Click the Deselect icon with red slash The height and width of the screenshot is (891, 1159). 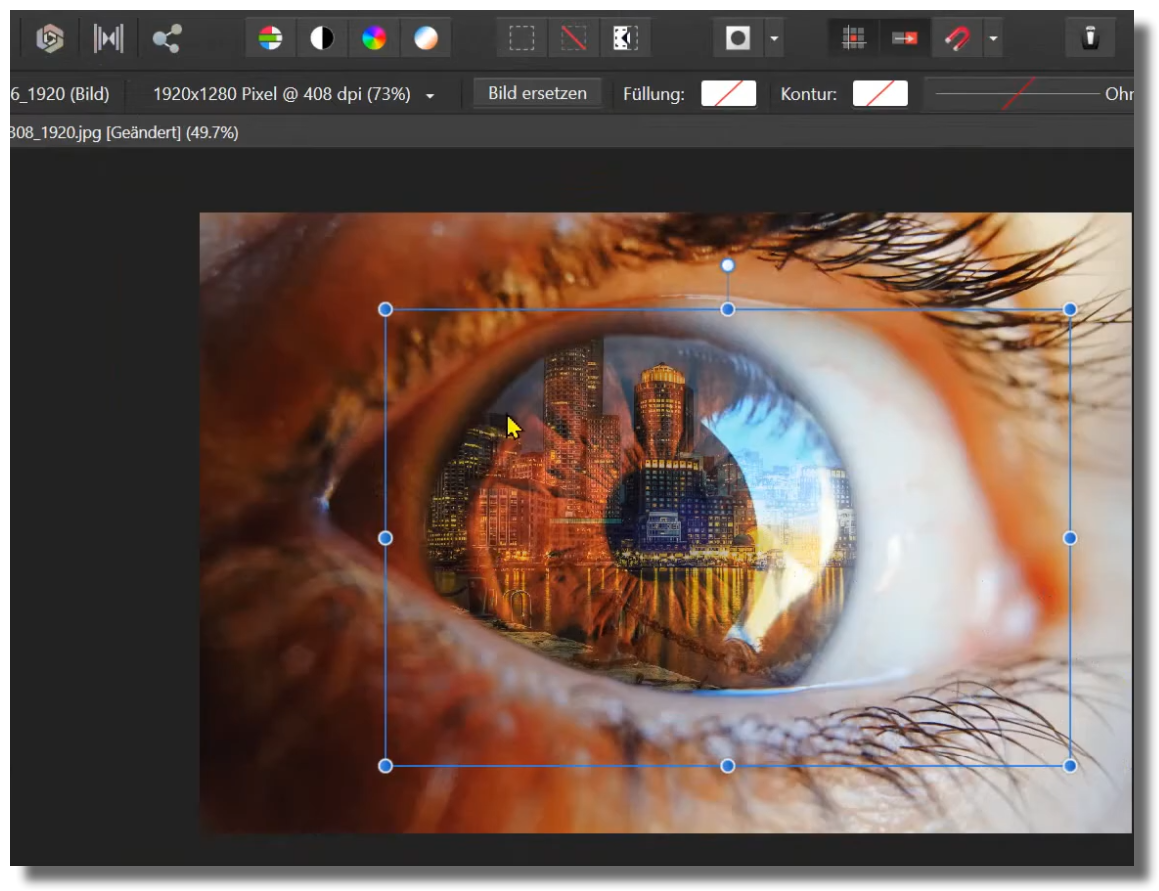[x=573, y=38]
